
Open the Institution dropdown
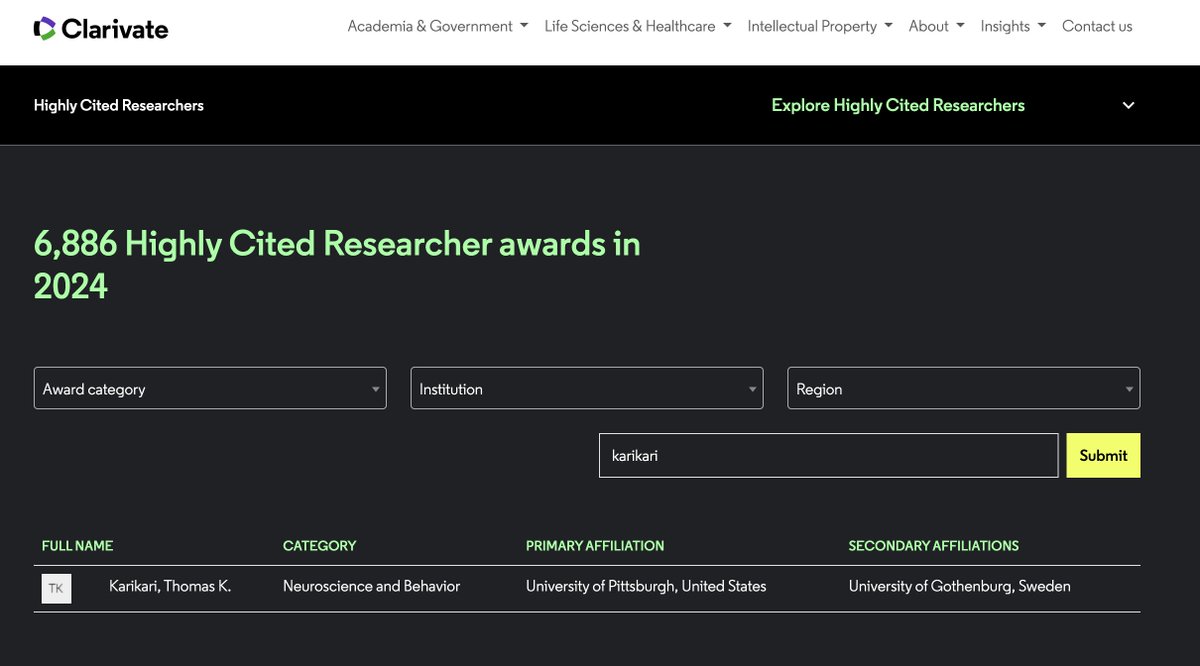[587, 388]
